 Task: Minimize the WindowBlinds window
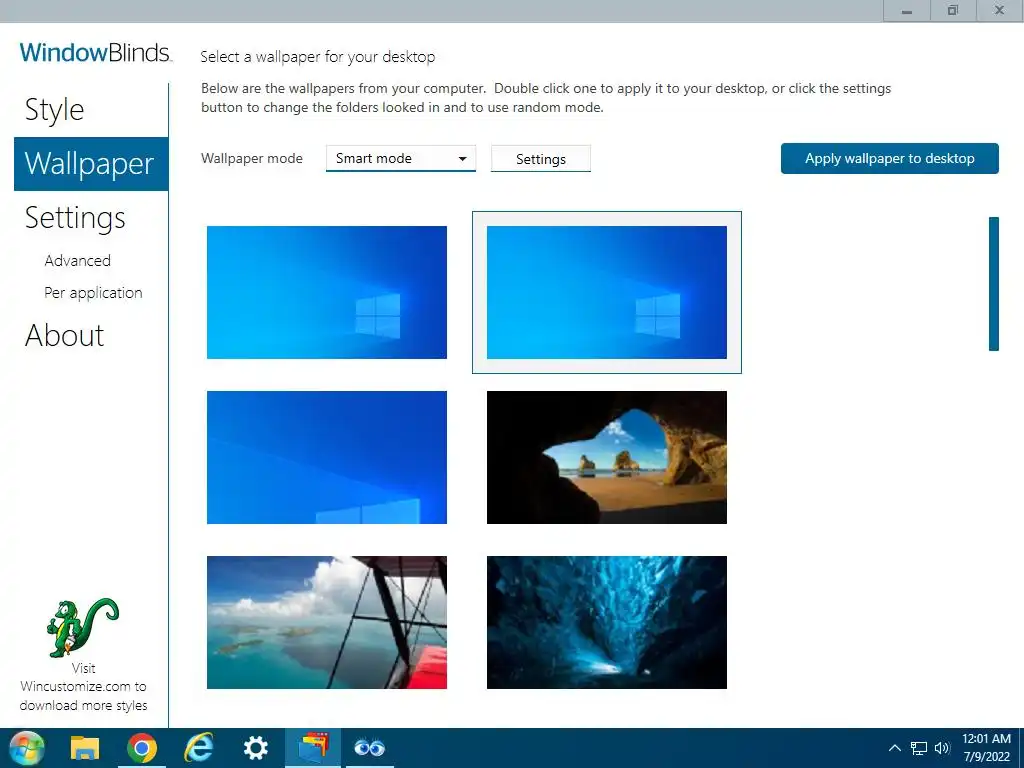[x=906, y=11]
